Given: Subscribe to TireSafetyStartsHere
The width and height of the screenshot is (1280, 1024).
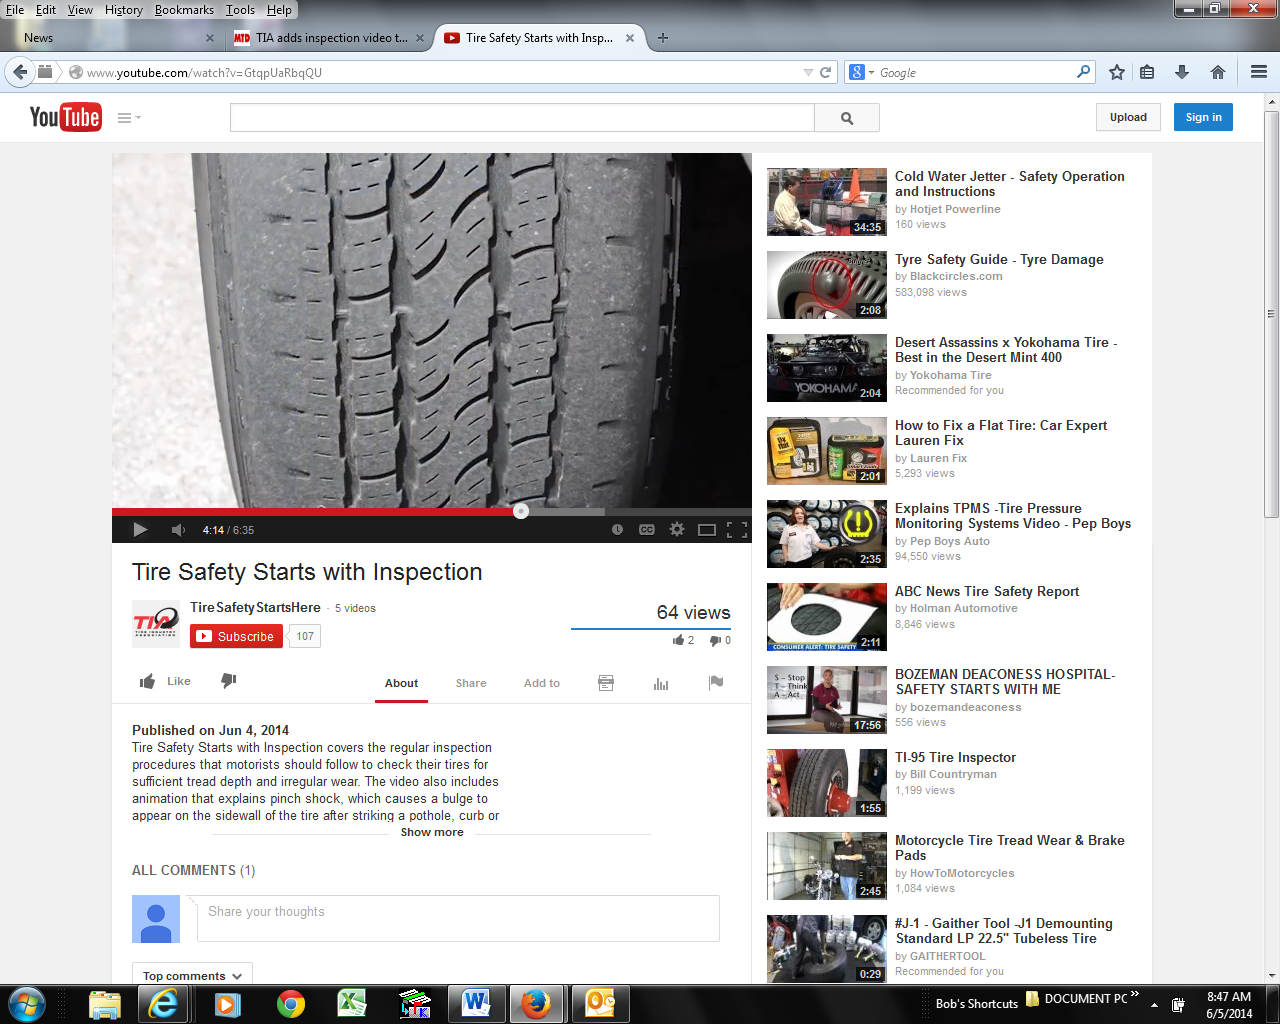Looking at the screenshot, I should pos(236,636).
